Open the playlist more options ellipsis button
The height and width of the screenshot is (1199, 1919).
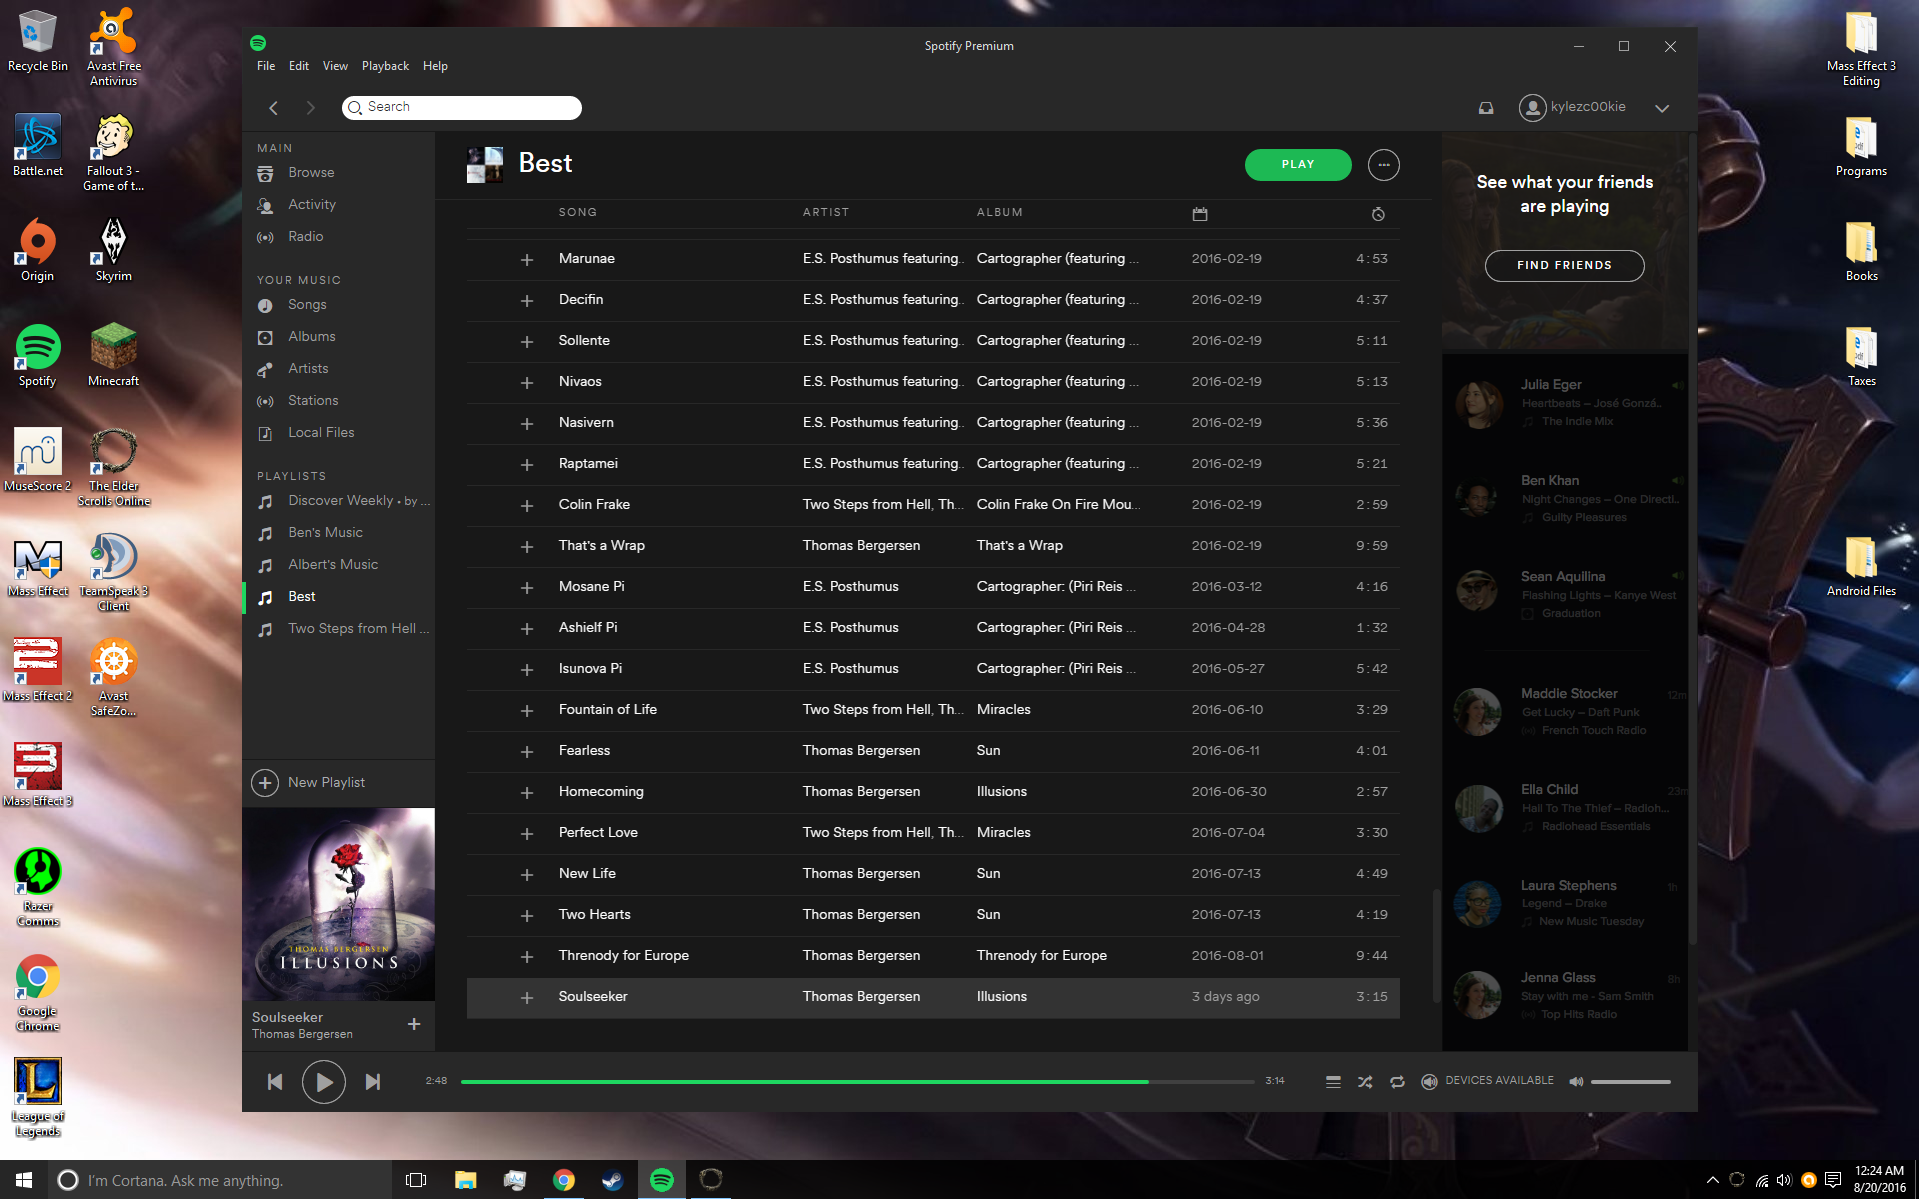[x=1383, y=165]
